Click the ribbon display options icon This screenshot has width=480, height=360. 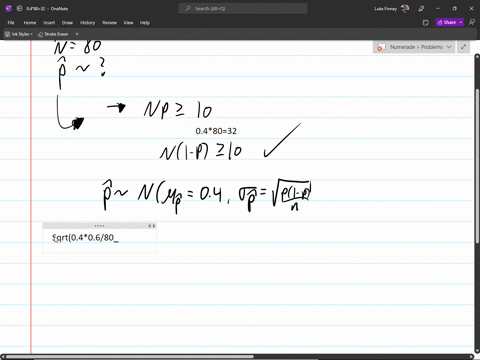472,22
